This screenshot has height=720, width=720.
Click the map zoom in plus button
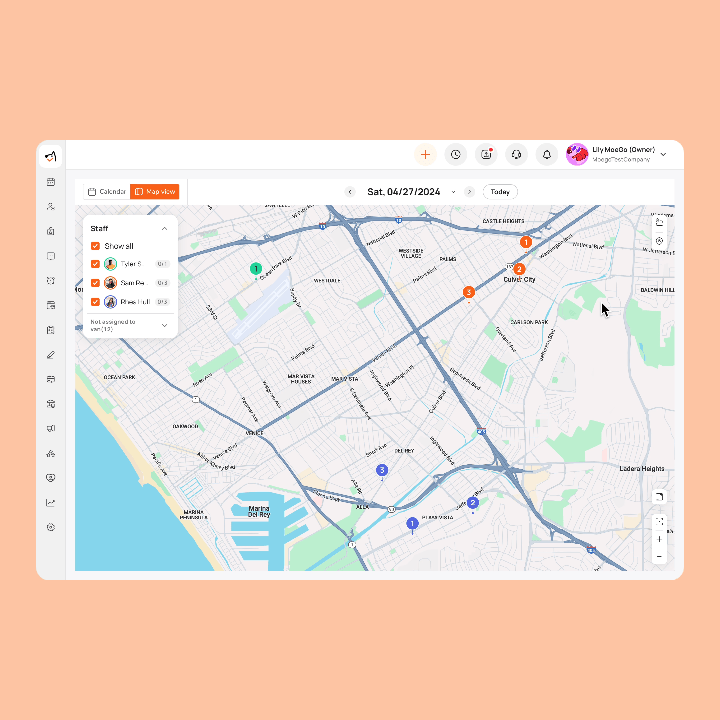tap(659, 539)
